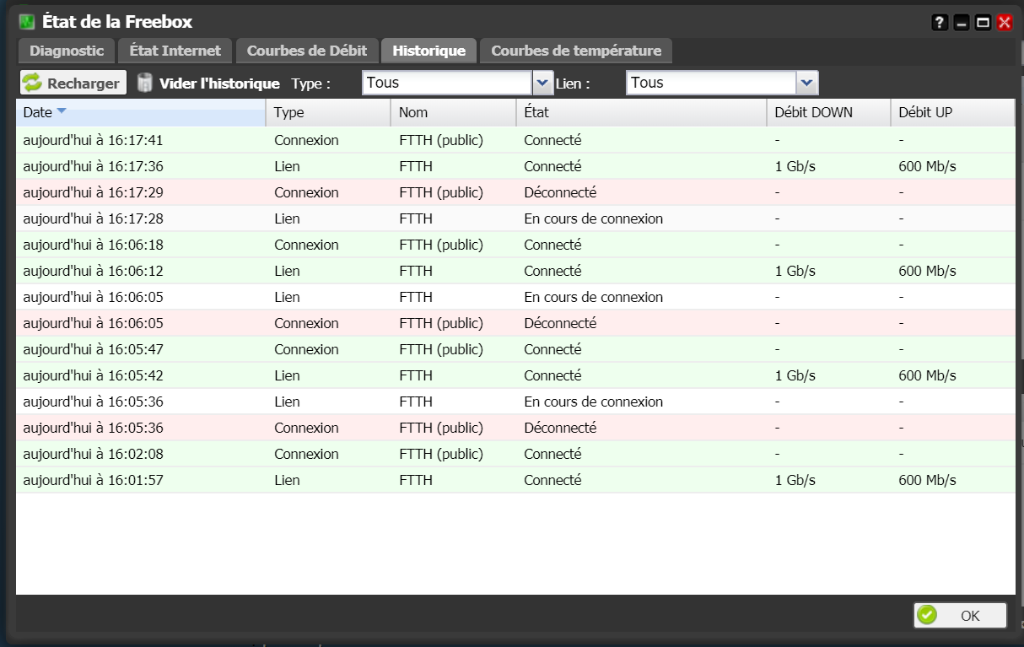Click FTTH (public) in the 16:17:41 row
Viewport: 1024px width, 647px height.
pyautogui.click(x=441, y=140)
